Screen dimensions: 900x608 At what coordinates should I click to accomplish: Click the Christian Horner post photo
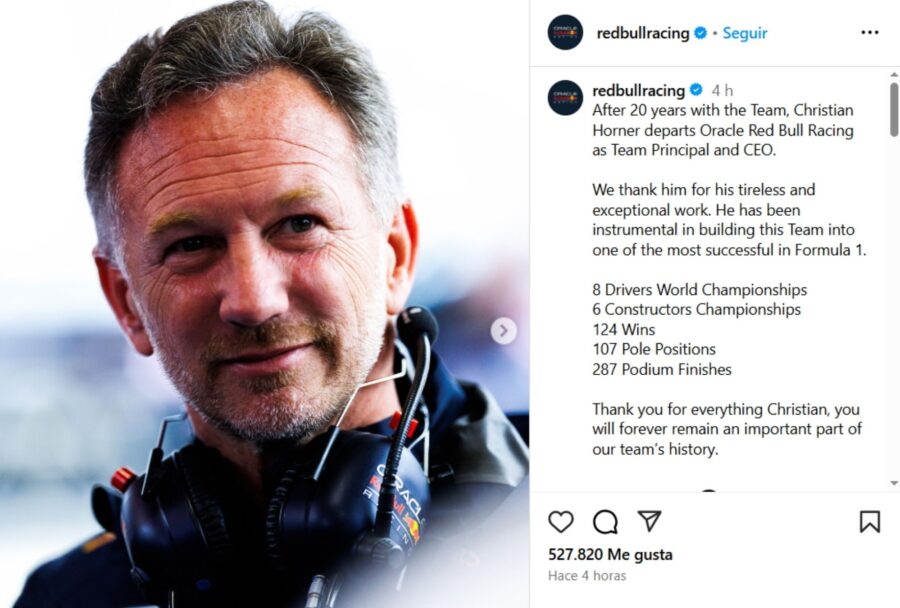click(x=265, y=304)
